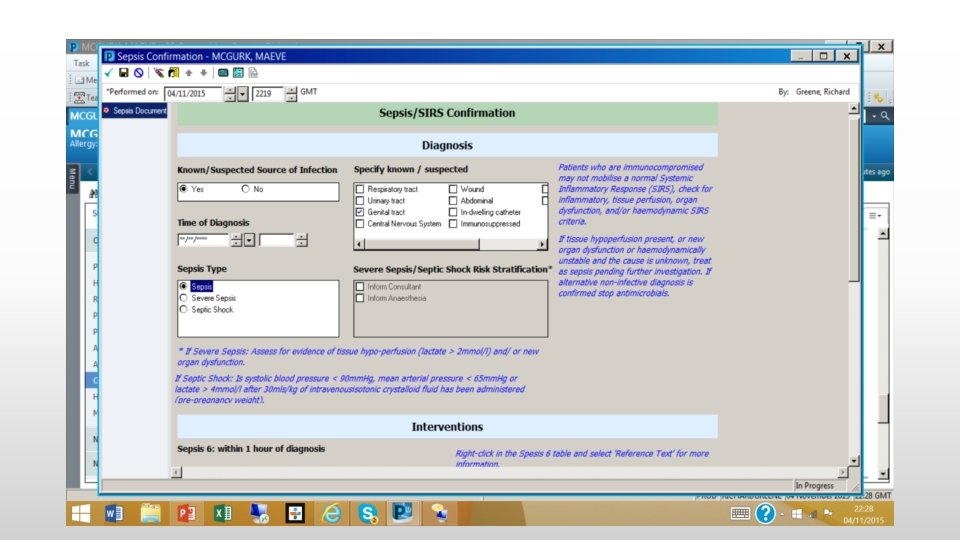960x540 pixels.
Task: Check the Wound checkbox
Action: tap(453, 189)
